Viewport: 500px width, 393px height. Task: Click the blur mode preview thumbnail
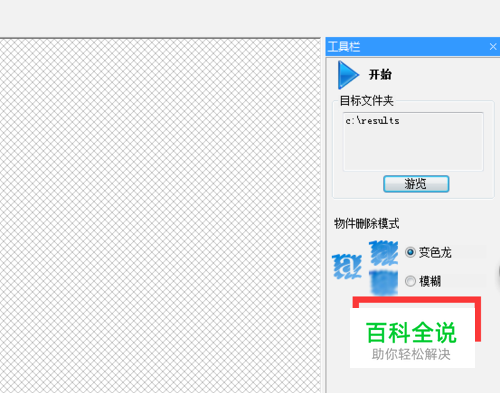coord(384,282)
